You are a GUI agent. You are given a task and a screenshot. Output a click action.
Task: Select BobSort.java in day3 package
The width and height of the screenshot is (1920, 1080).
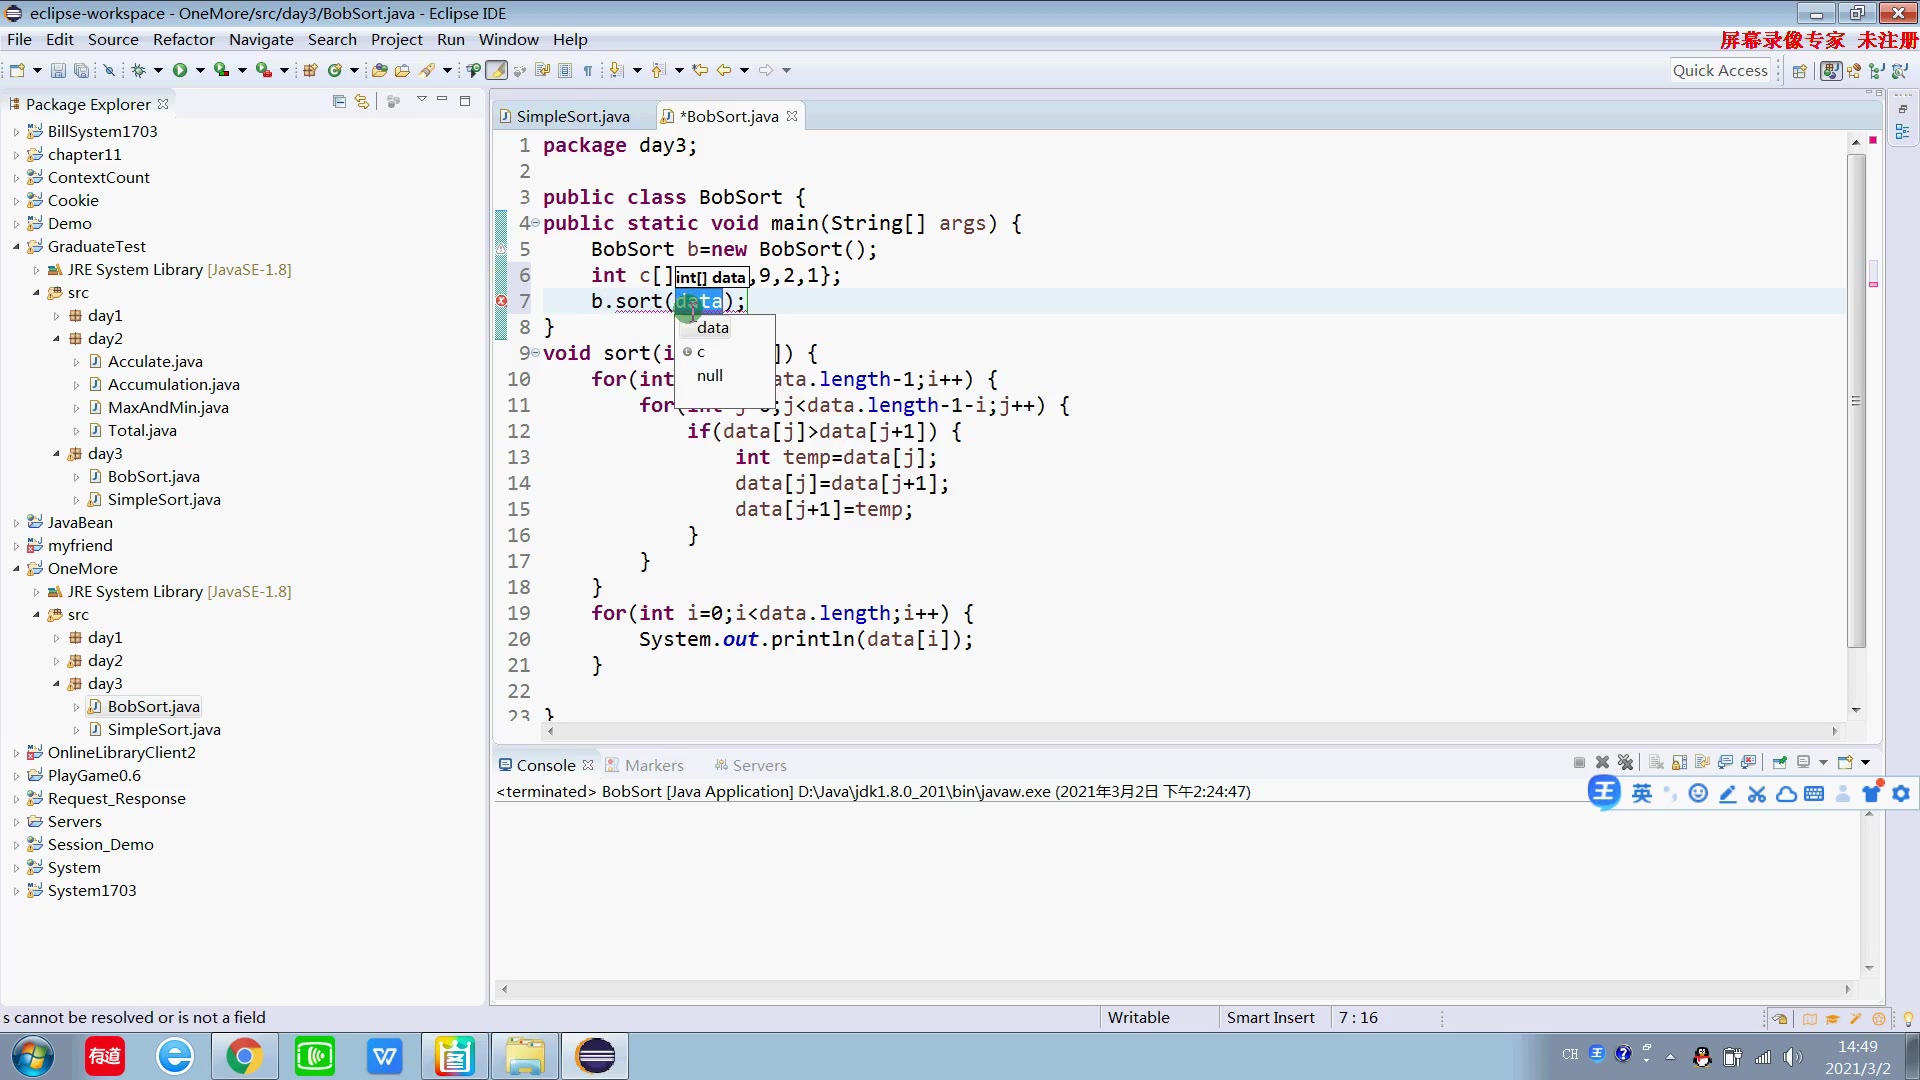click(153, 705)
